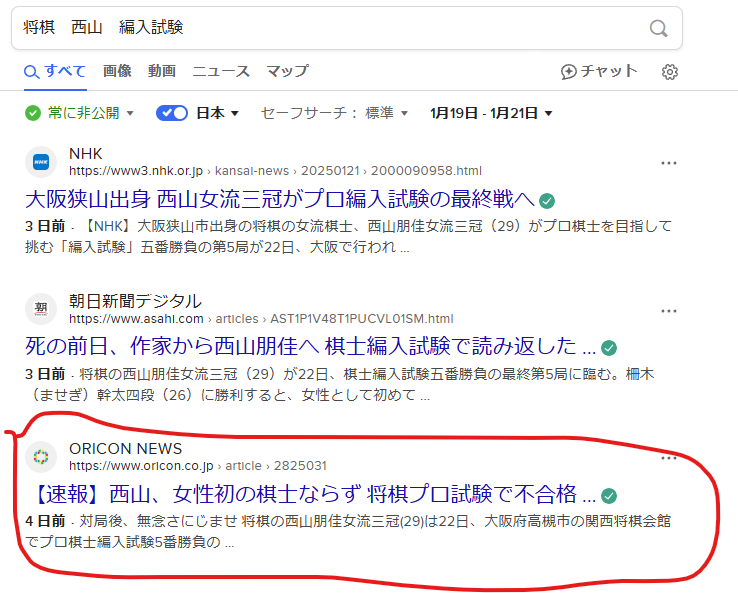Click green check icon next to 常に非公開
The image size is (738, 593).
[33, 113]
